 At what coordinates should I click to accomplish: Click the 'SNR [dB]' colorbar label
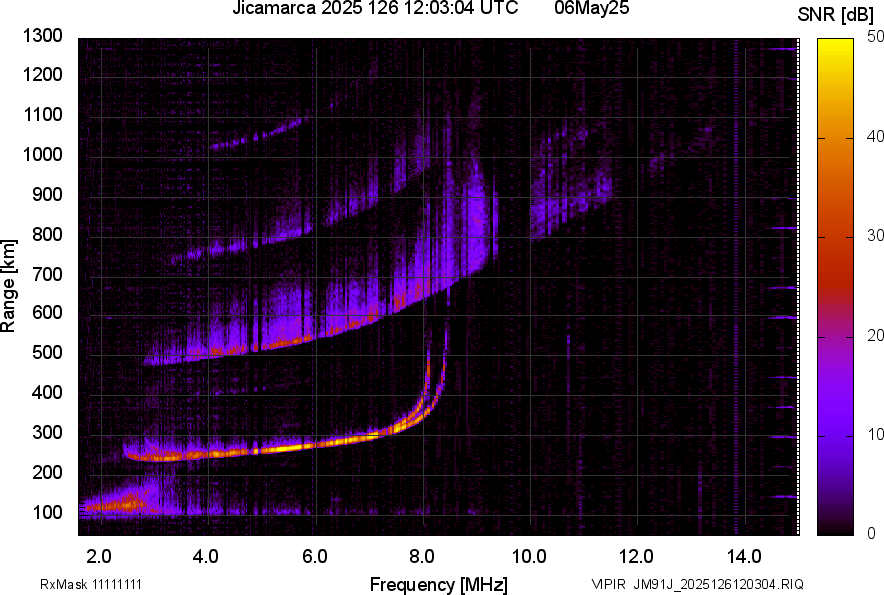[836, 15]
